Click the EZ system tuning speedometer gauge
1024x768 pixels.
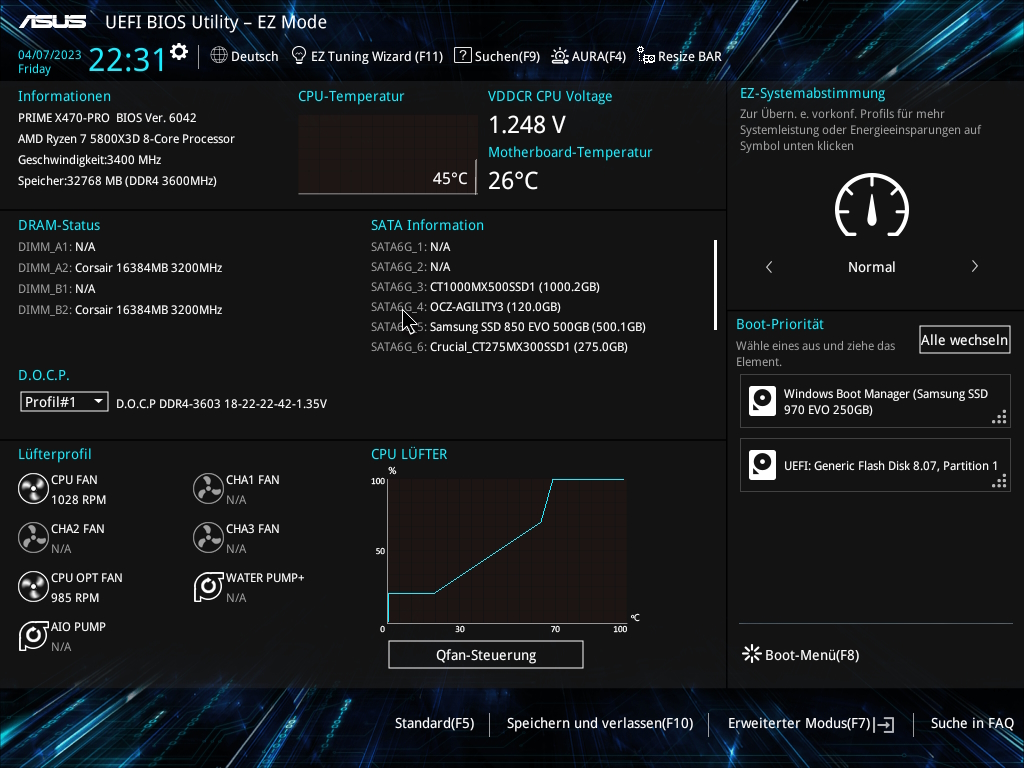[x=872, y=205]
